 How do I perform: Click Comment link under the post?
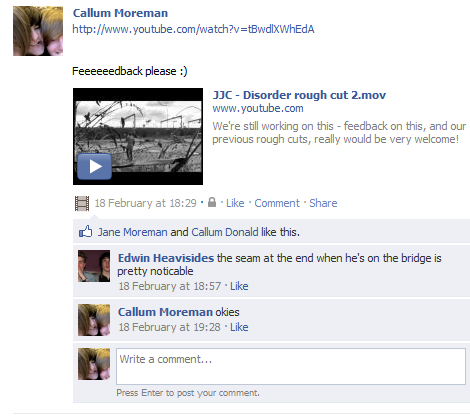click(277, 203)
